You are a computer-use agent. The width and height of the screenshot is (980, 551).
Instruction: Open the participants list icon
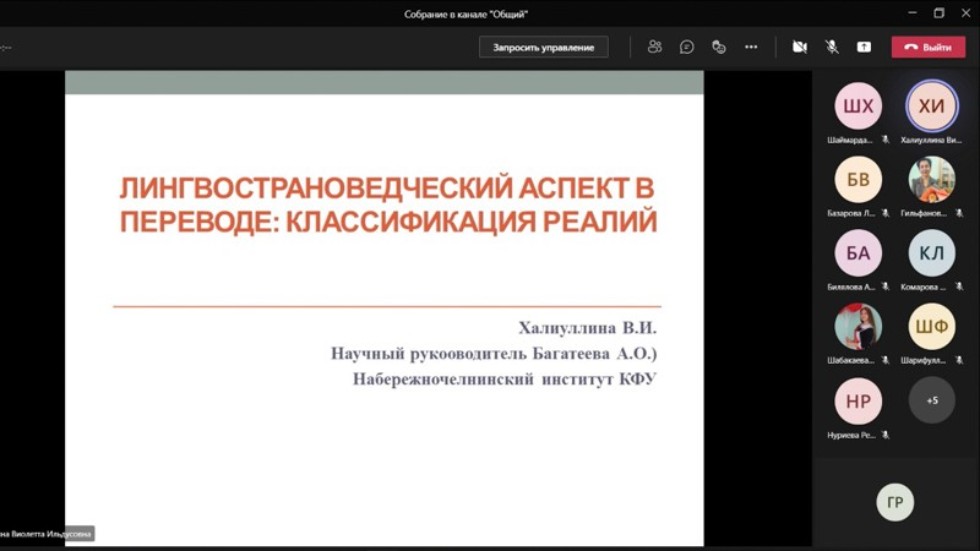655,47
